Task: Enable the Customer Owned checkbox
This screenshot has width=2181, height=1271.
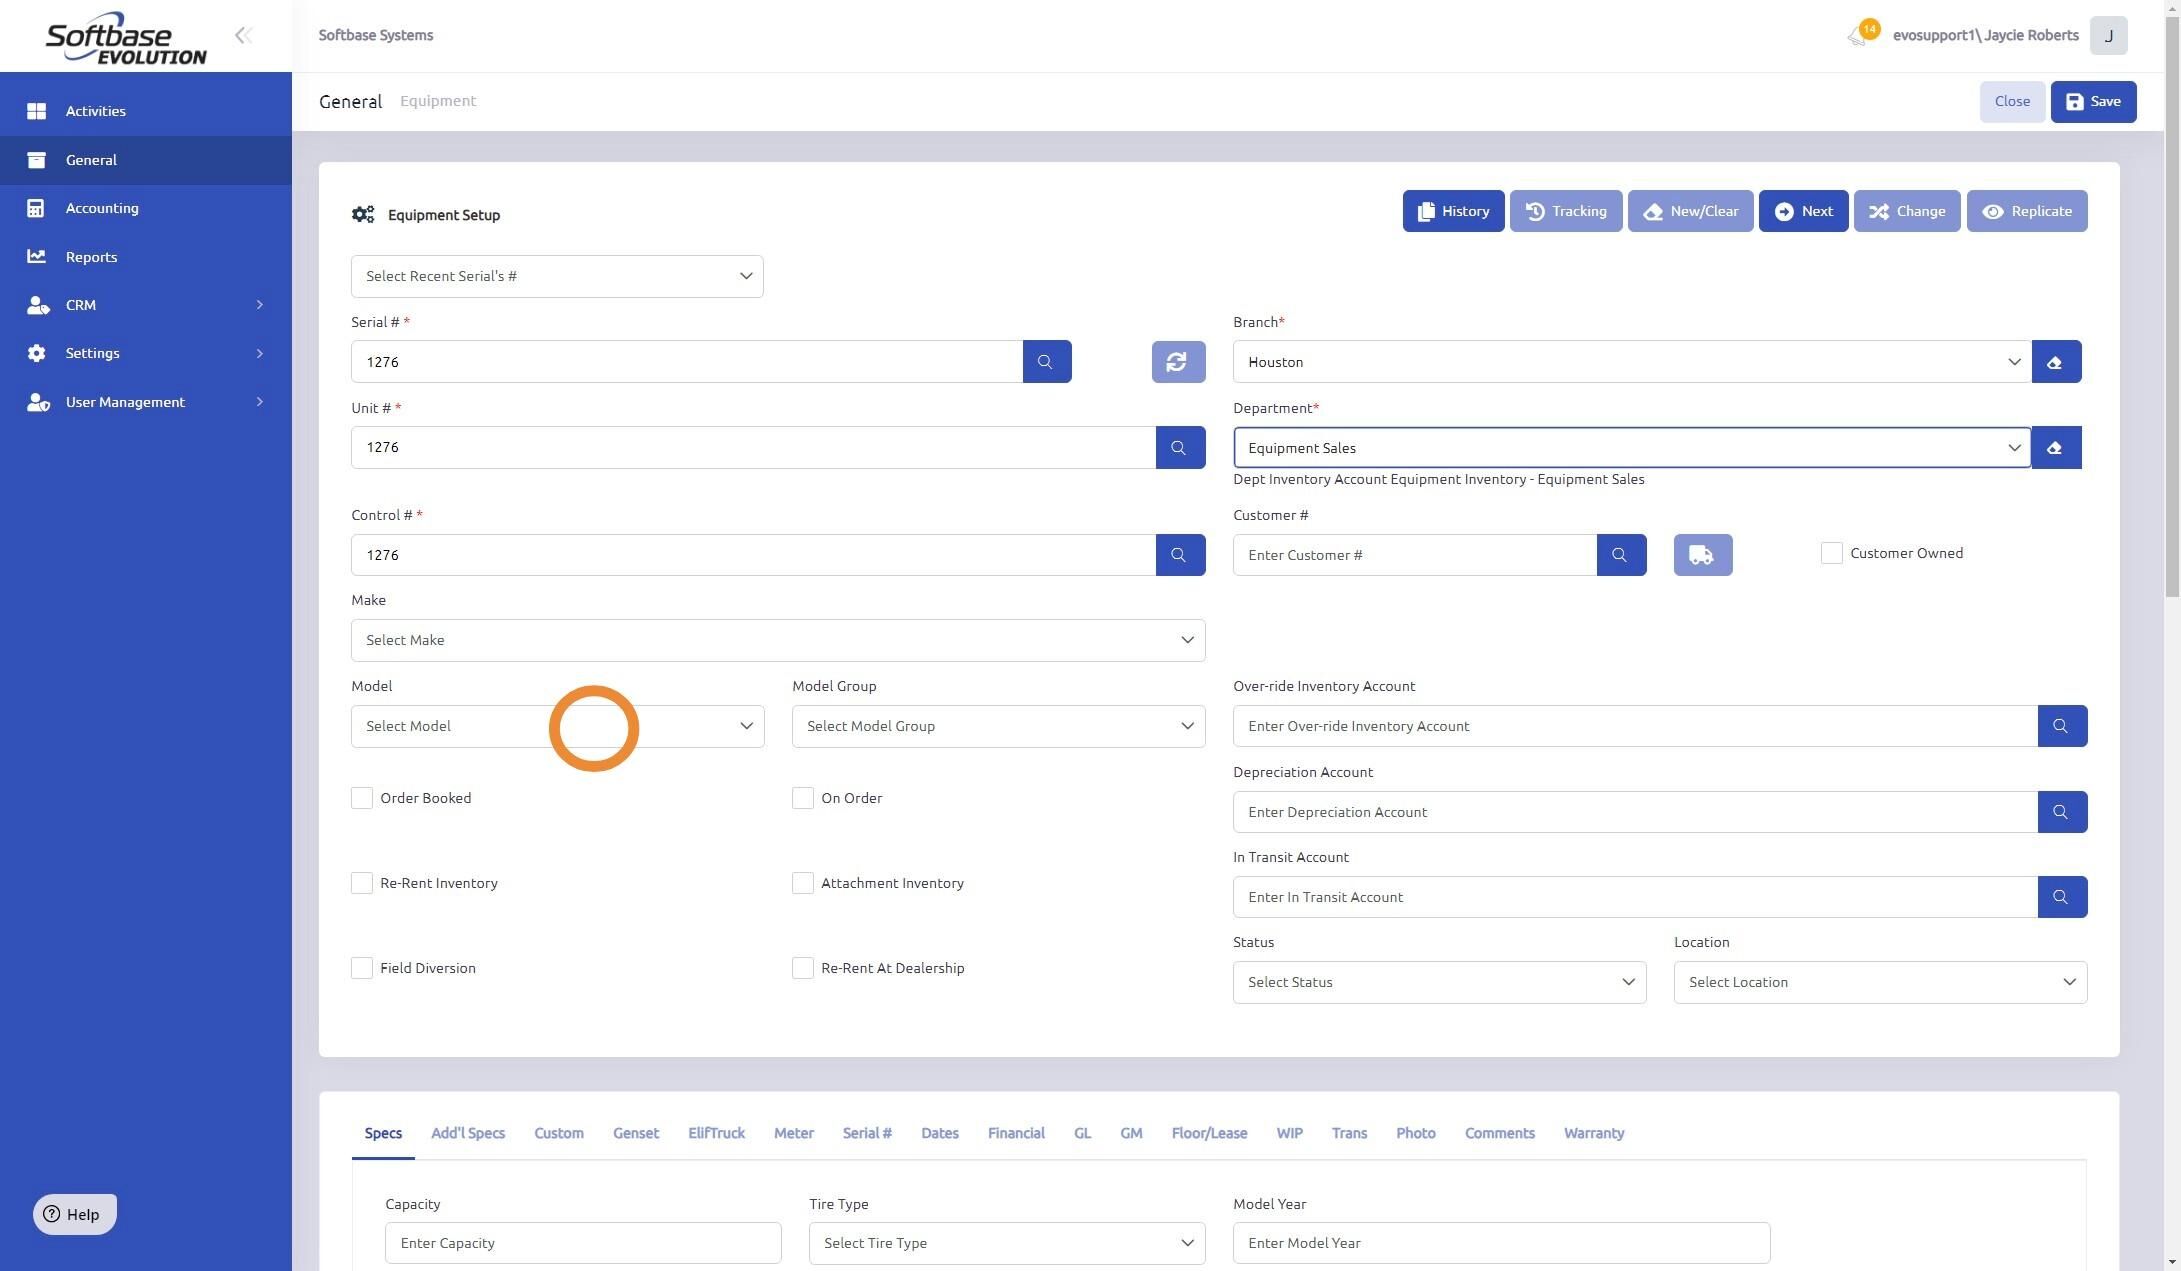Action: [1831, 553]
